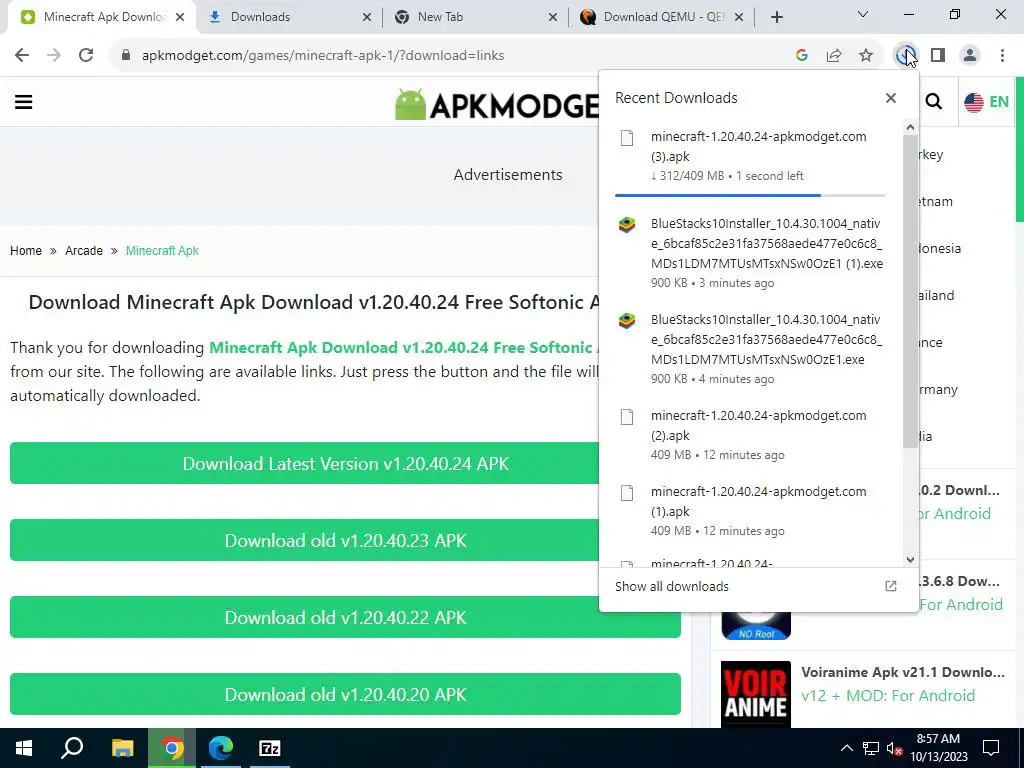Click file icon of minecraft (1).apk

point(627,492)
